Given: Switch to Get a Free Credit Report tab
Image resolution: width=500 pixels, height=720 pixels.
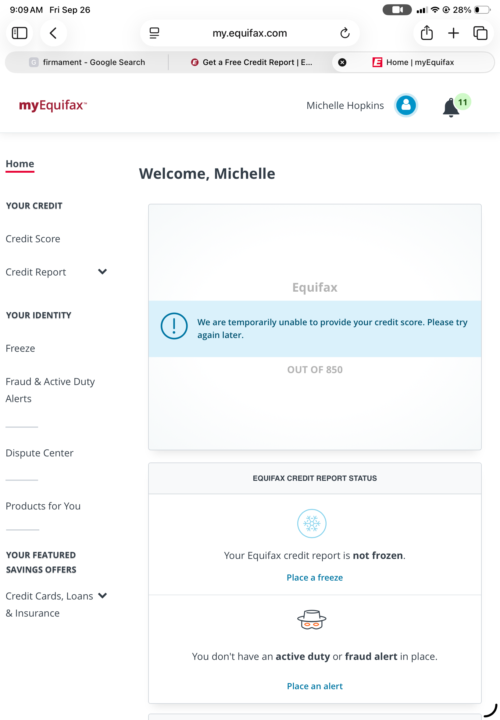Looking at the screenshot, I should [x=251, y=62].
